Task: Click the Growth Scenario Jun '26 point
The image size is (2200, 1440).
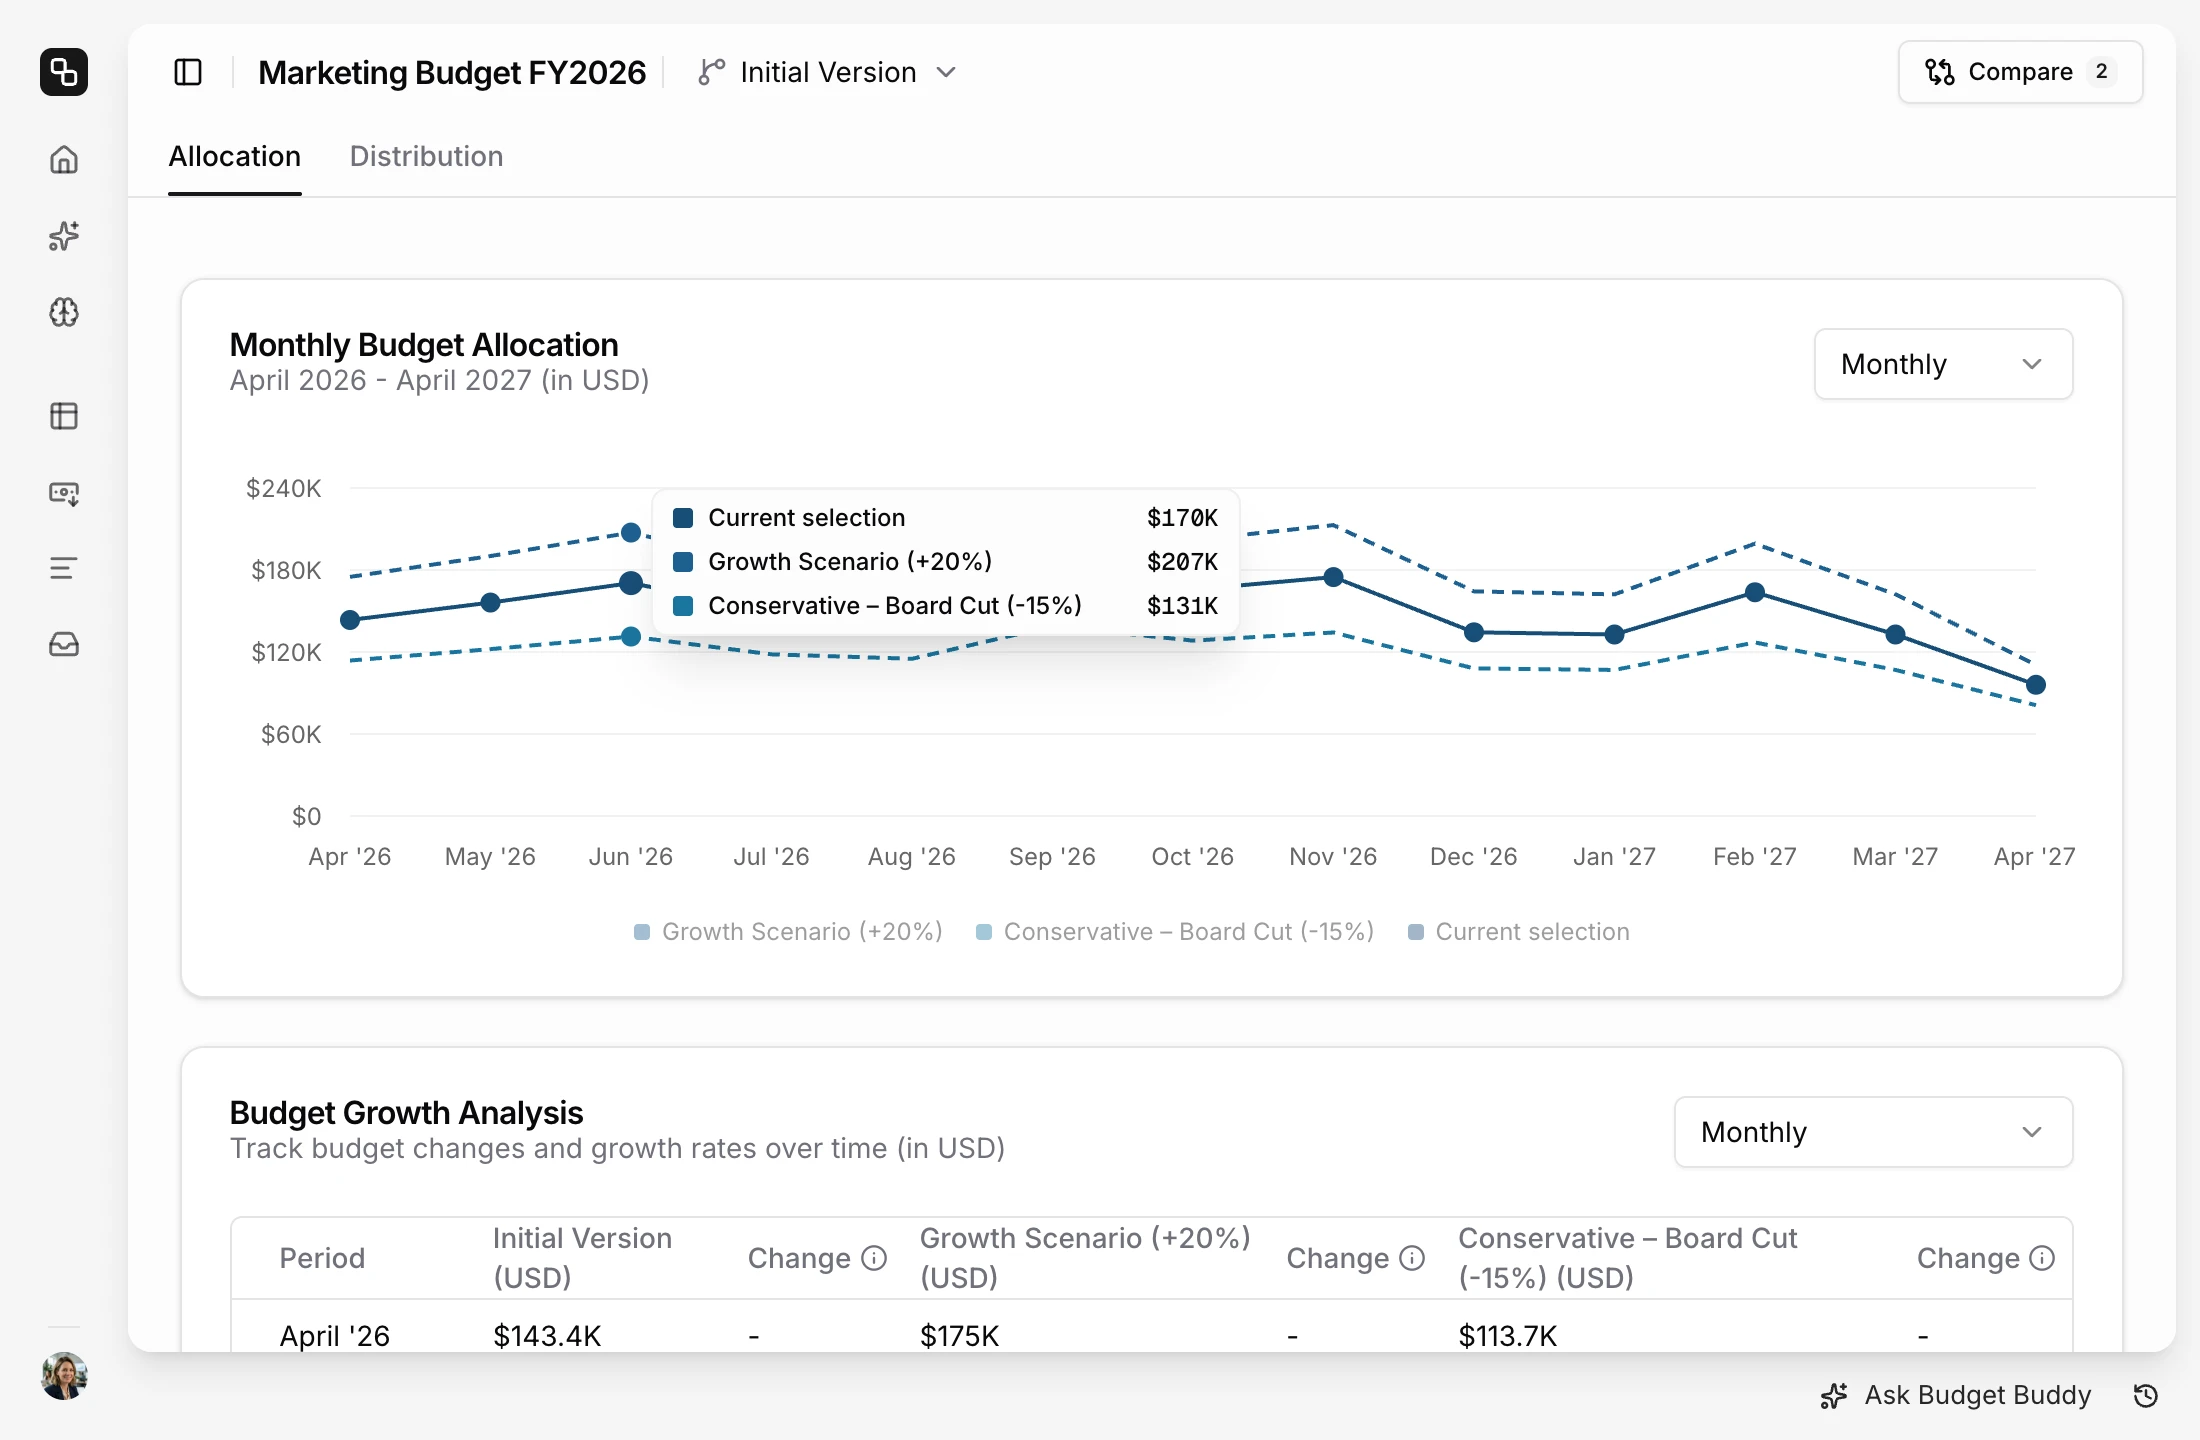Action: tap(631, 532)
